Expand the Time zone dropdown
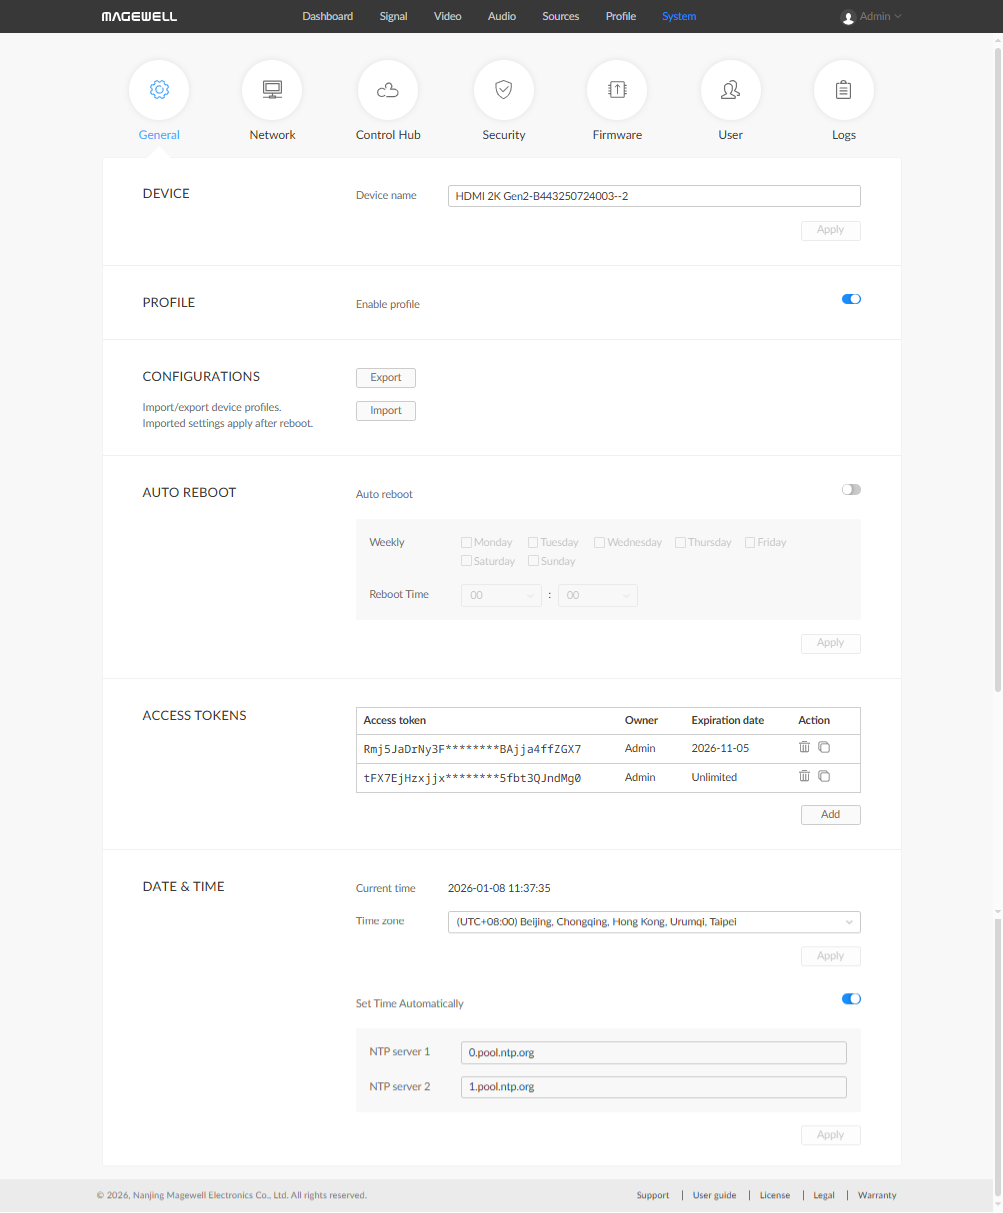 click(x=654, y=922)
